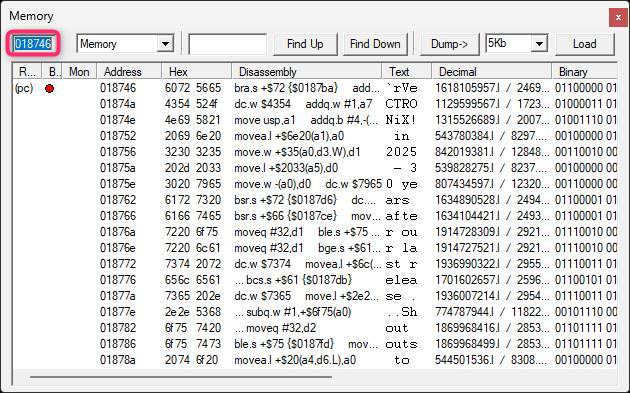Screen dimensions: 630x393
Task: Click the Decimal column header
Action: coord(491,72)
